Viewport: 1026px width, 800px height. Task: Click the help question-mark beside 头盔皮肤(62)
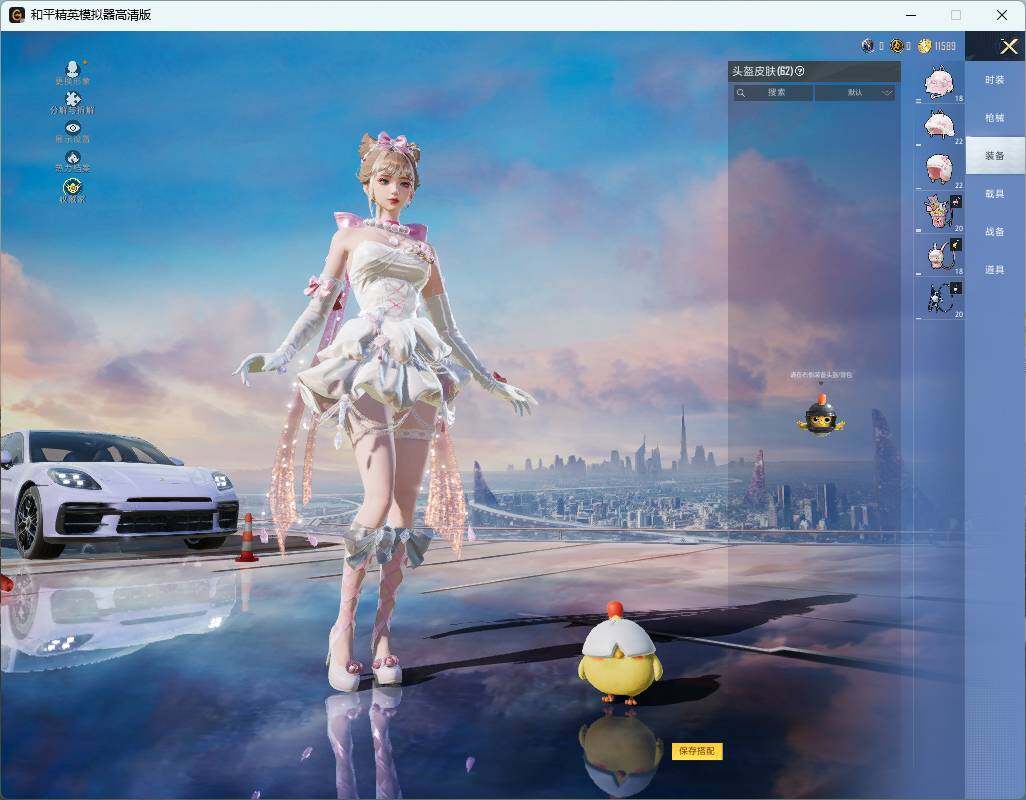point(799,71)
